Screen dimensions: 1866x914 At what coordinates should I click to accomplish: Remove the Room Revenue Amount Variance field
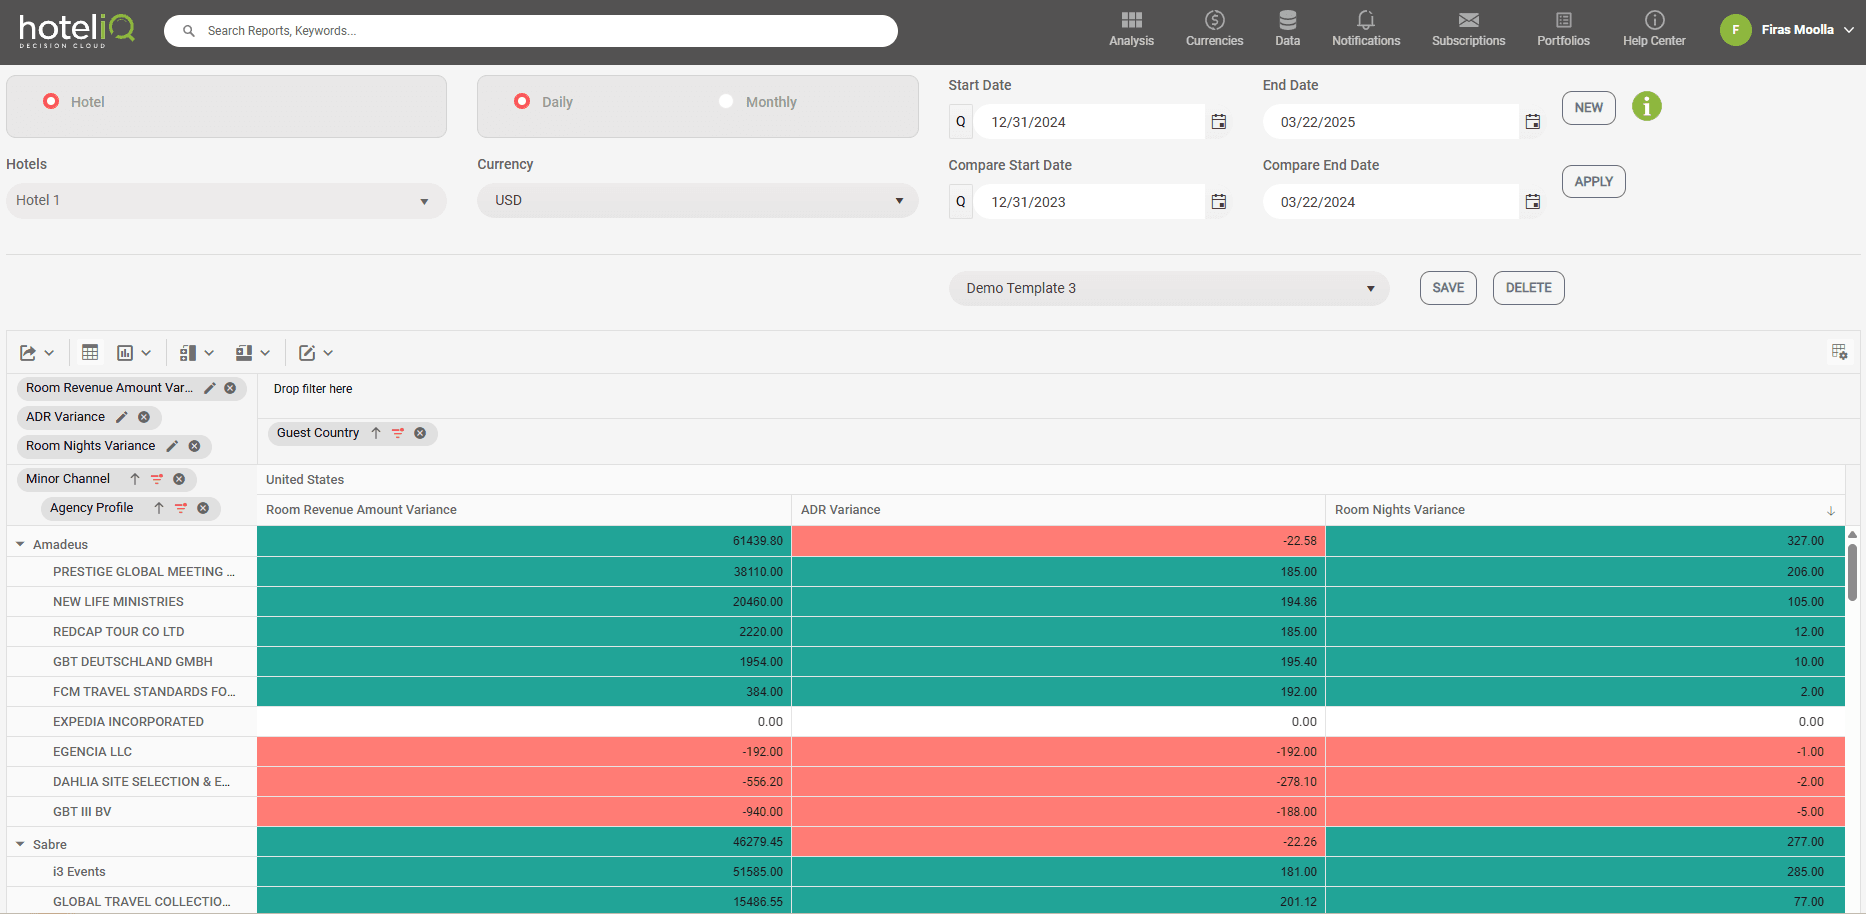point(230,388)
